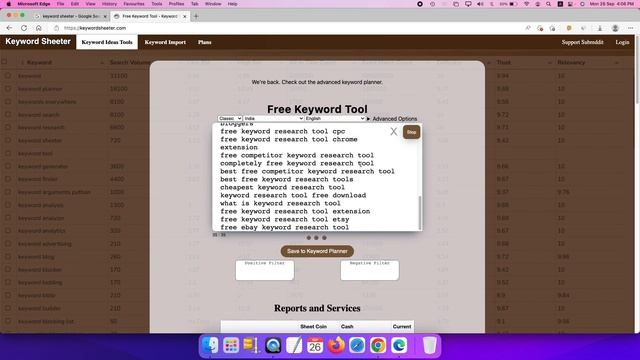The height and width of the screenshot is (360, 640).
Task: Open the India country dropdown
Action: (x=273, y=118)
